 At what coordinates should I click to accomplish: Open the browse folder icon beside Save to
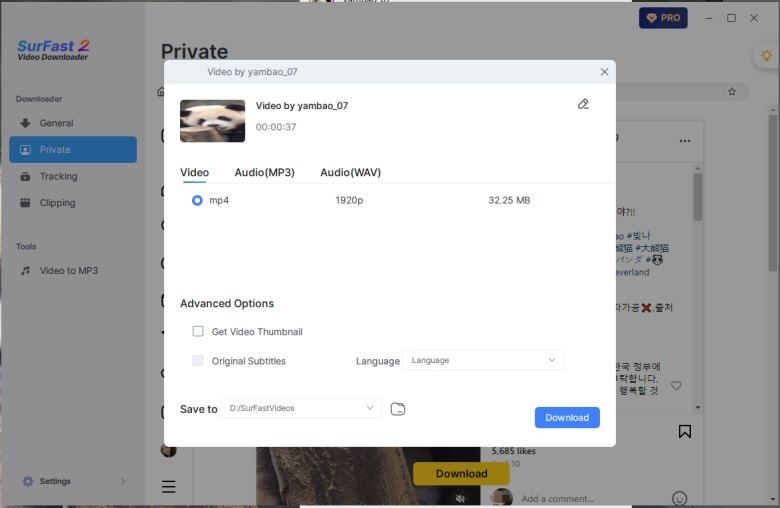point(397,409)
